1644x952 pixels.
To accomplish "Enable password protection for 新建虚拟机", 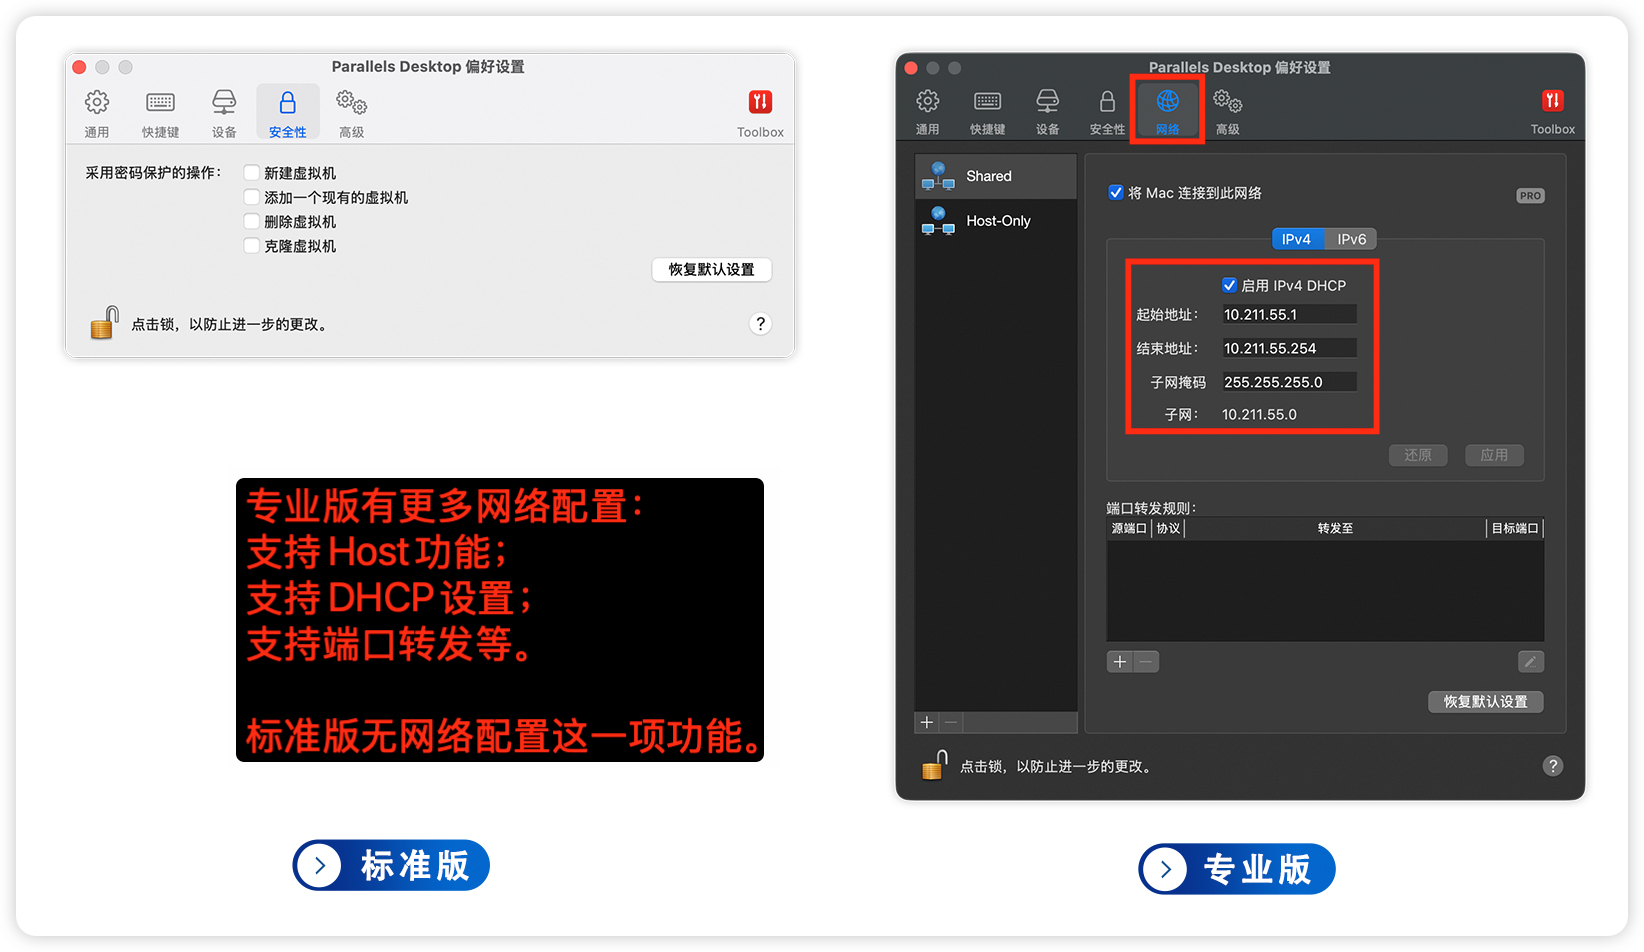I will pos(252,173).
